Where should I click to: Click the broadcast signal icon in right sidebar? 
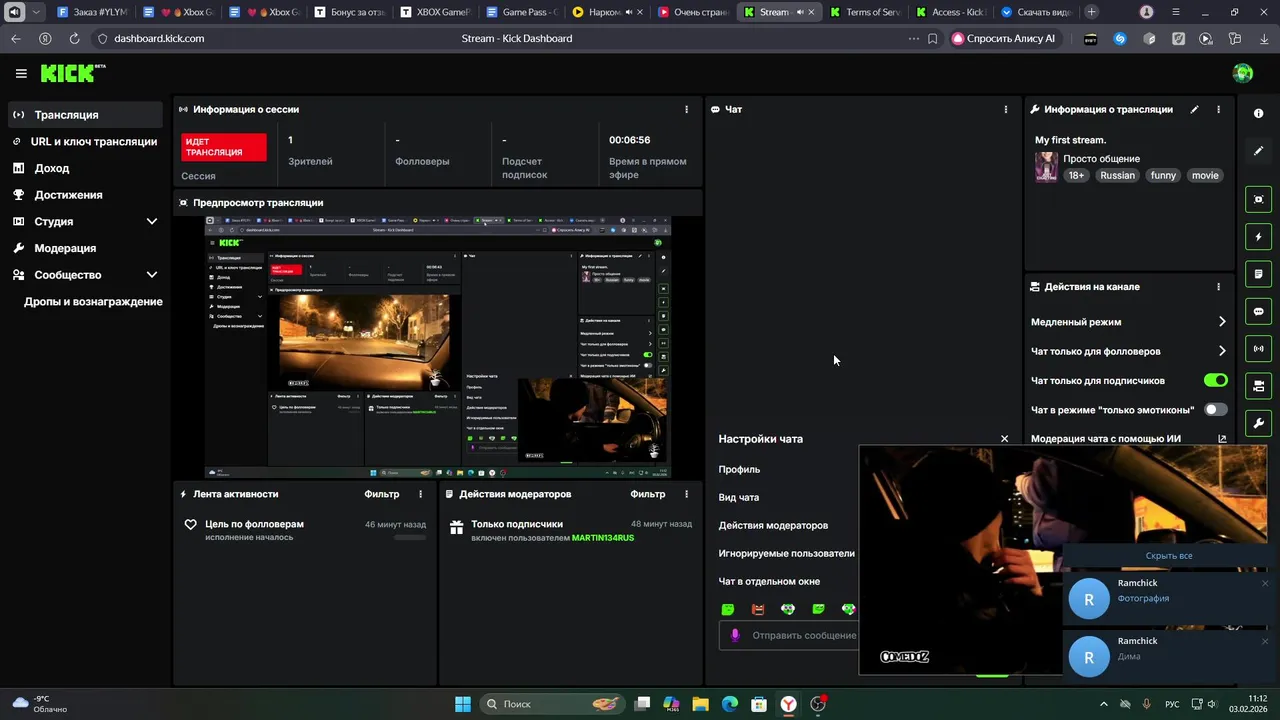point(1258,349)
